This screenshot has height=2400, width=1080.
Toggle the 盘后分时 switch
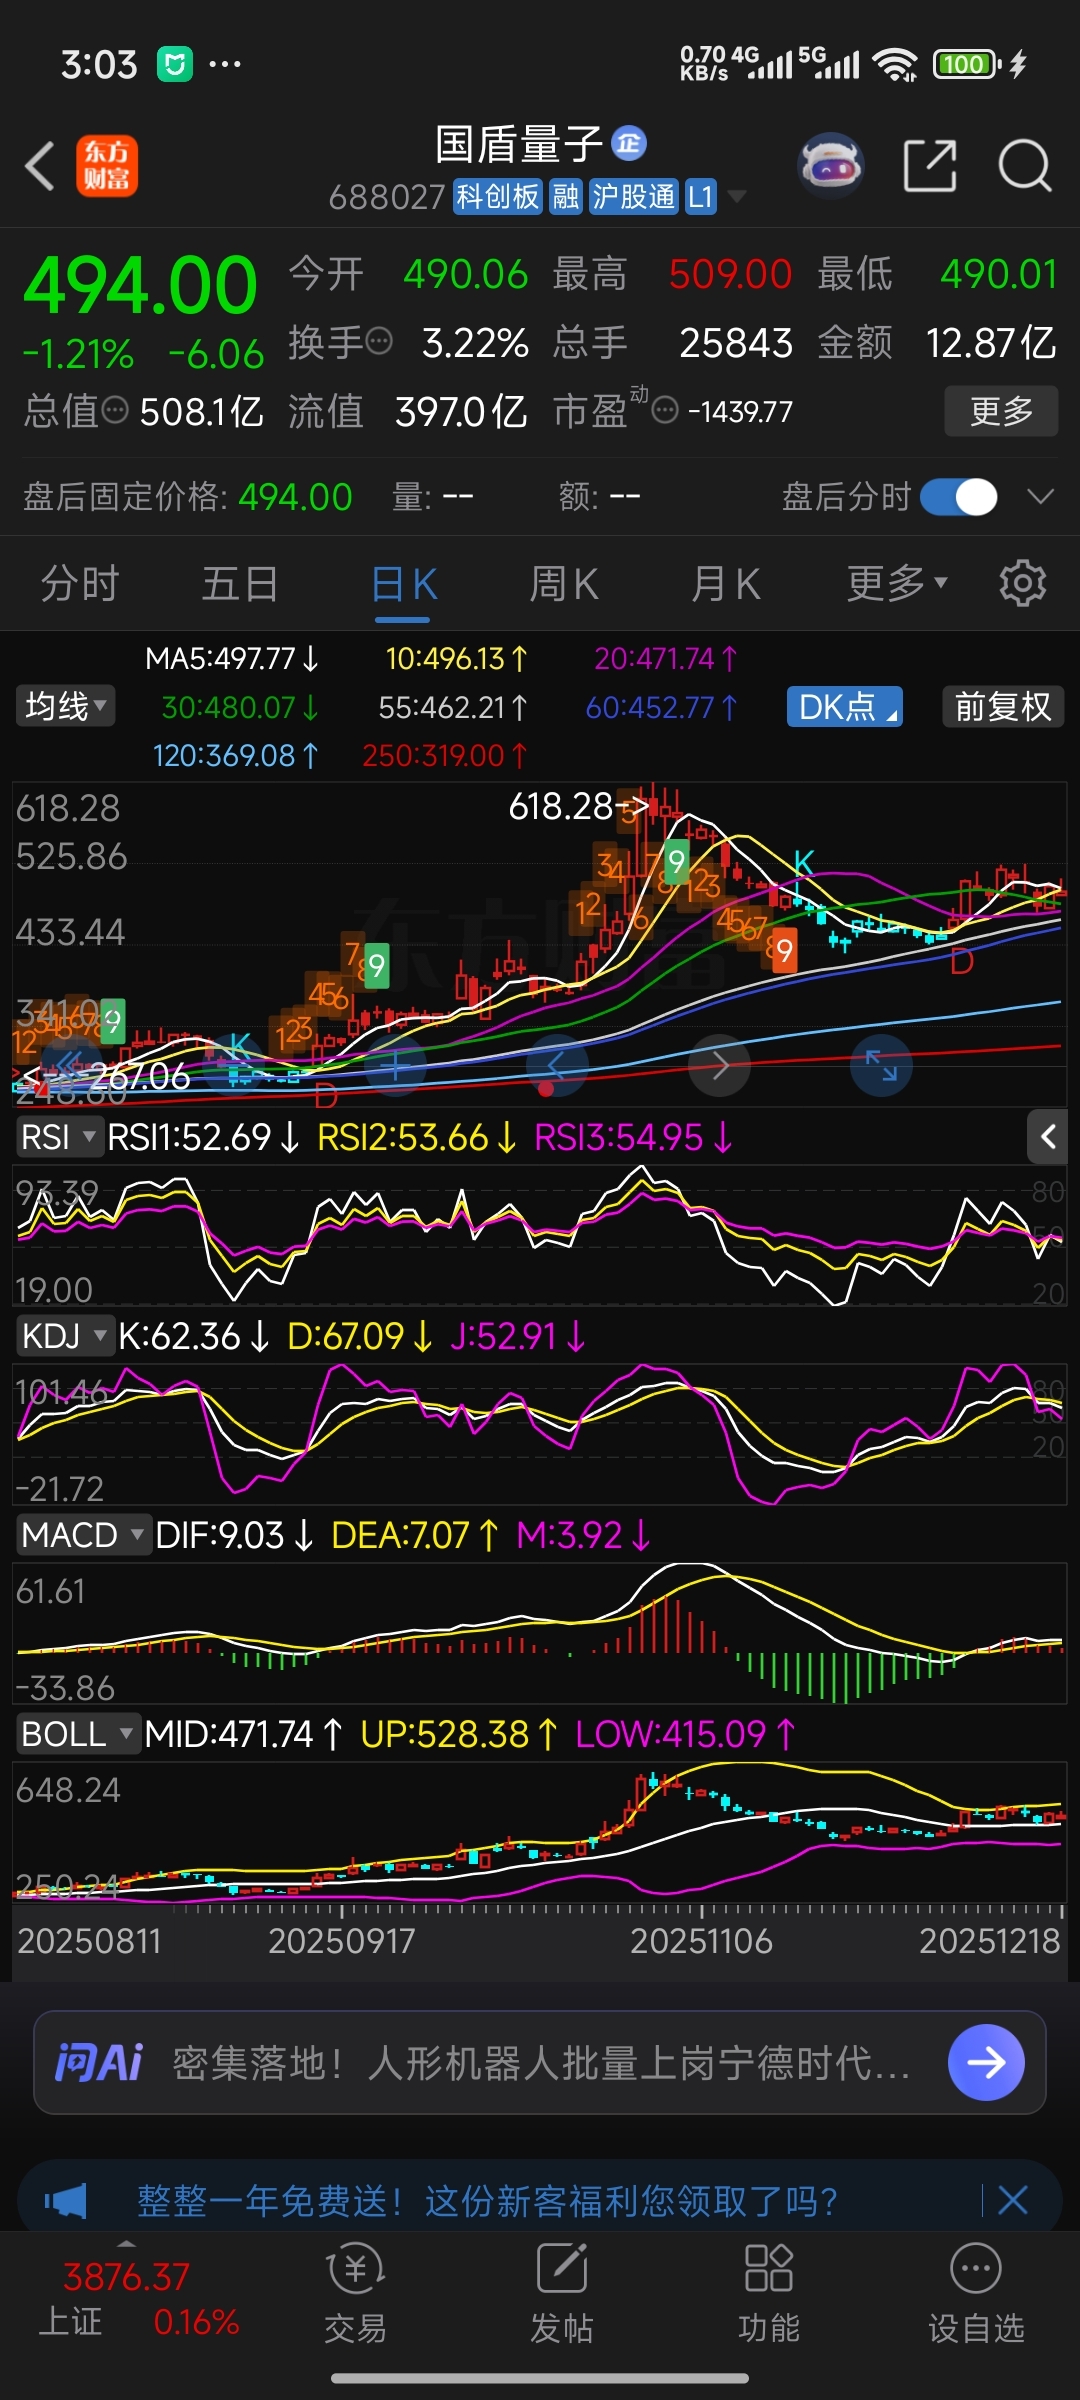959,496
